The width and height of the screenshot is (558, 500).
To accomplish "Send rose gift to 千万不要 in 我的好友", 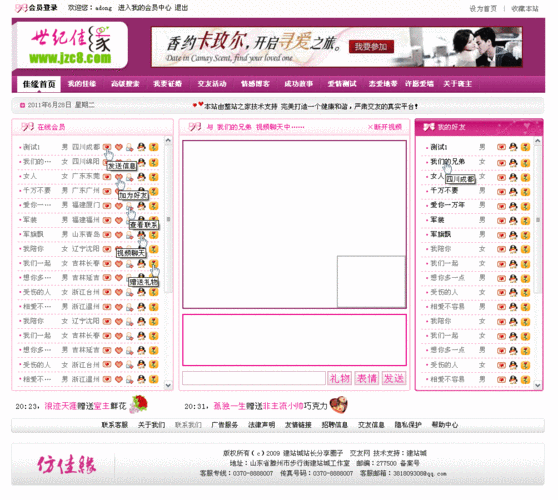I will [x=526, y=191].
